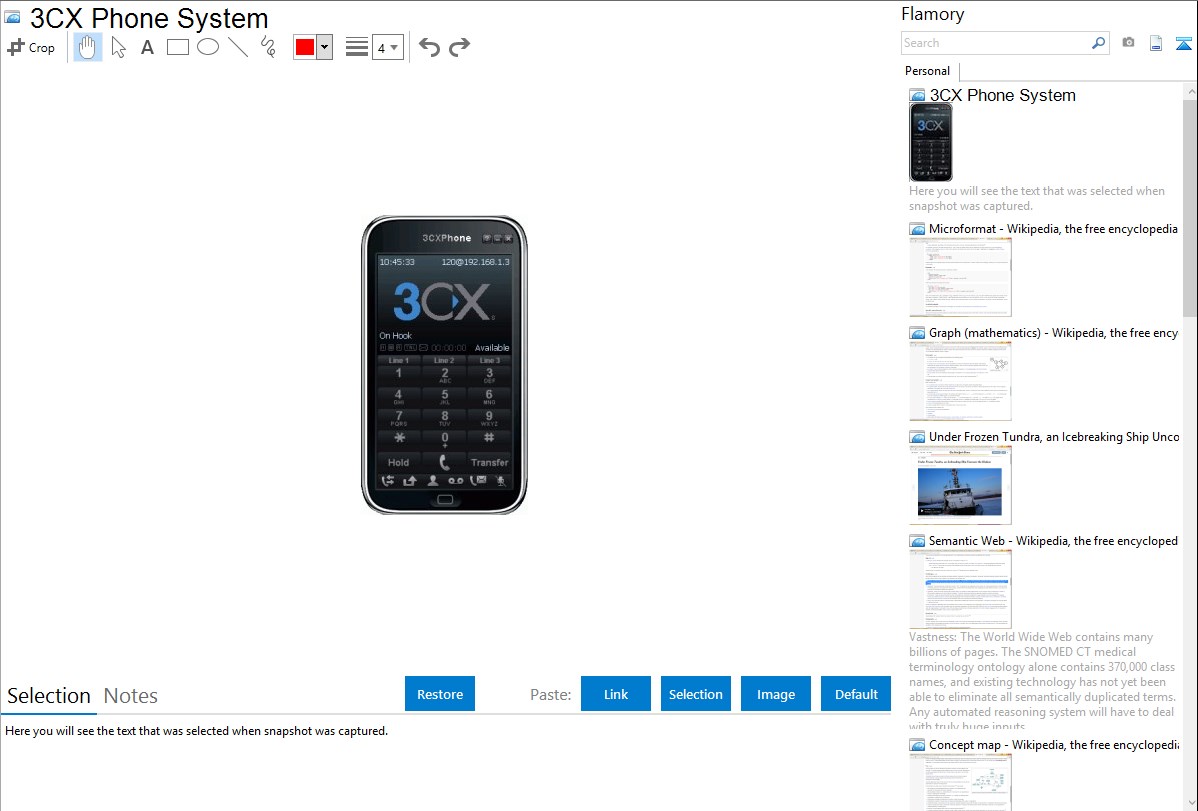Open the color dropdown arrow
Image resolution: width=1198 pixels, height=811 pixels.
tap(325, 47)
